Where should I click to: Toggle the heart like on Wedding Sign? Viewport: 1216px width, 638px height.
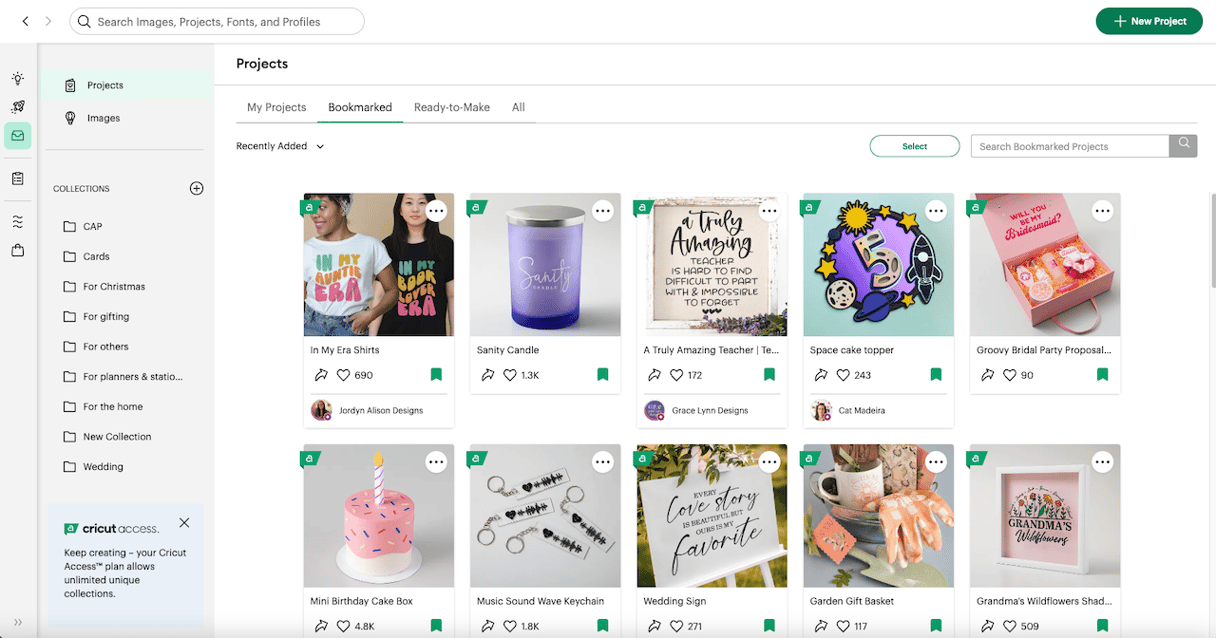tap(676, 625)
